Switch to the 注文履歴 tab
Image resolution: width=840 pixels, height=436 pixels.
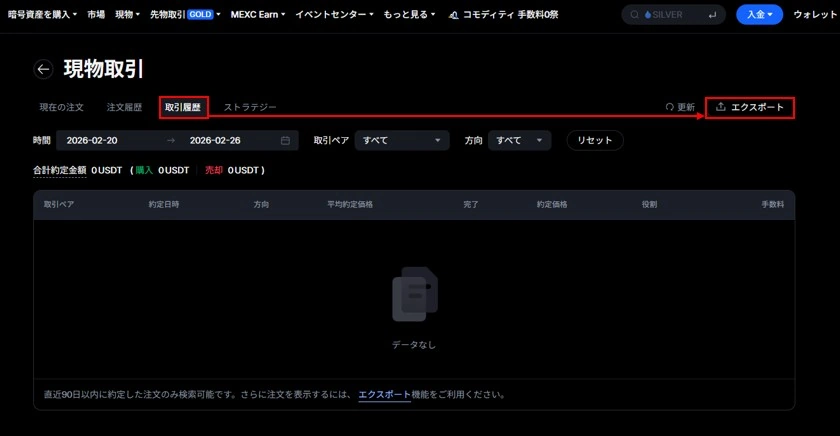pyautogui.click(x=124, y=107)
